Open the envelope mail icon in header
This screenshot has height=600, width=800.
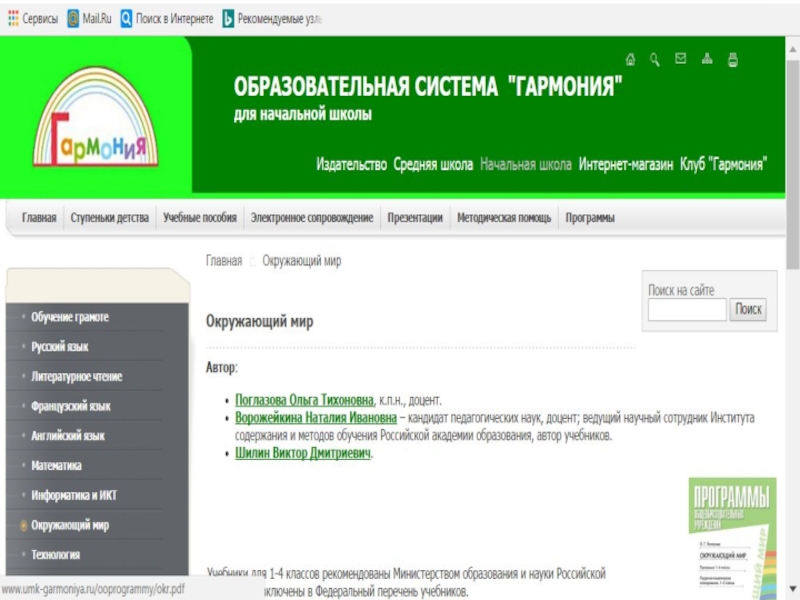pyautogui.click(x=681, y=59)
